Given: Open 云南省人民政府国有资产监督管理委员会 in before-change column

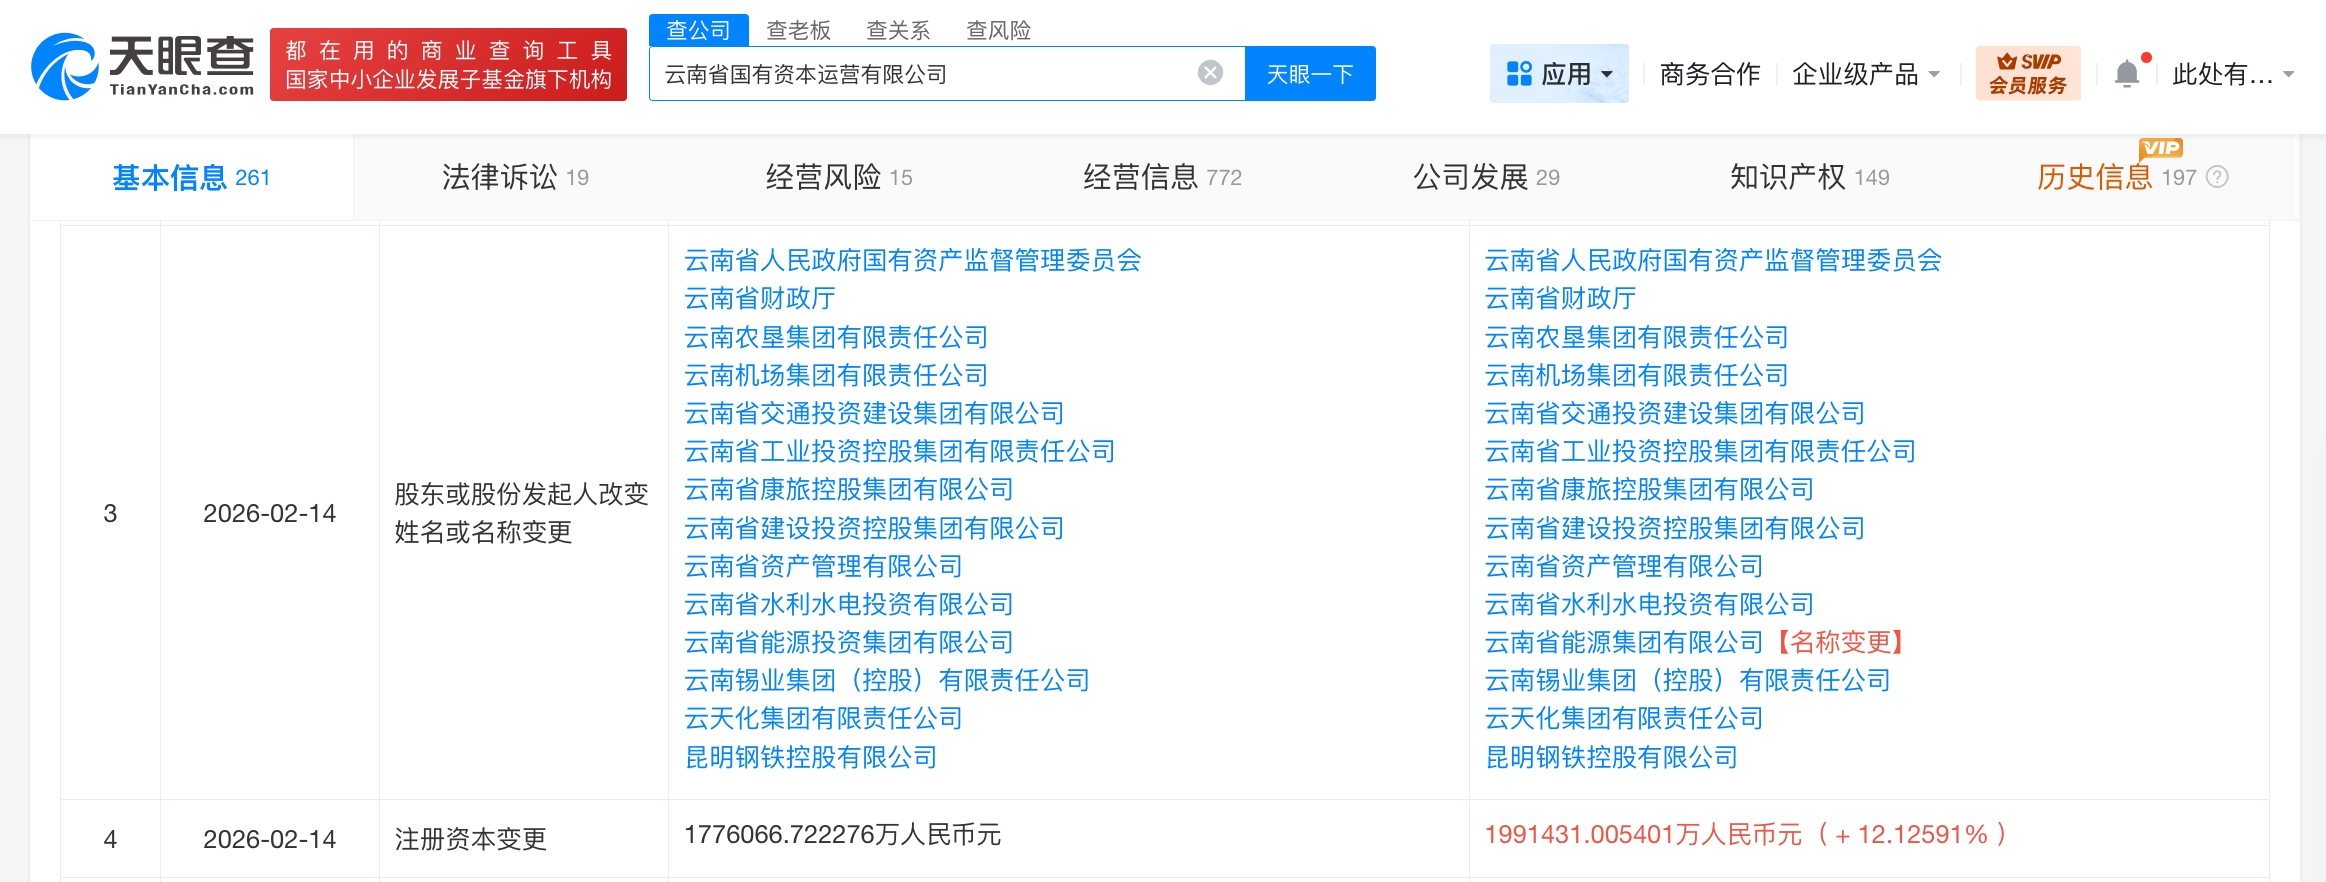Looking at the screenshot, I should [x=913, y=260].
